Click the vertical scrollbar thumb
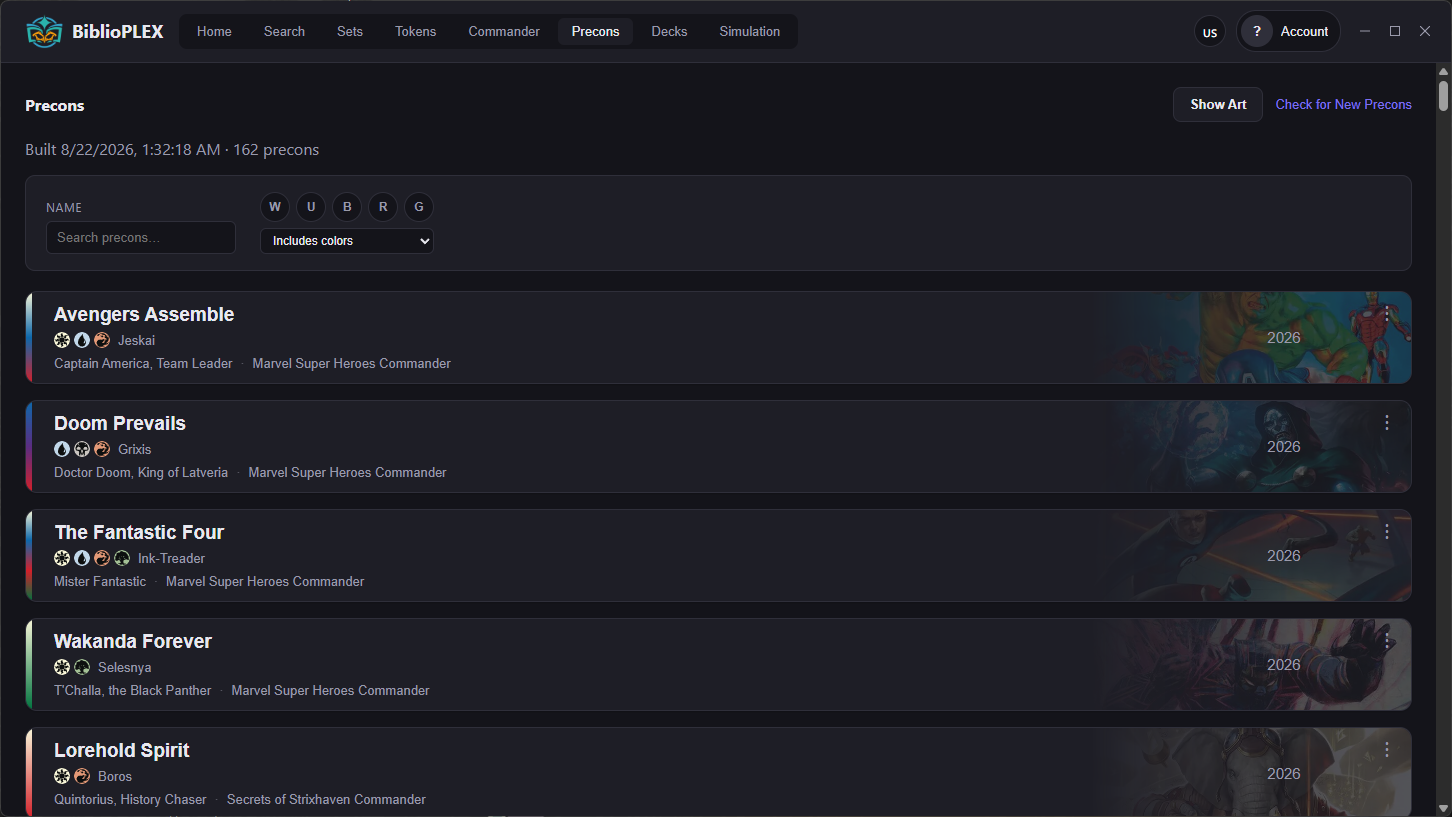This screenshot has height=817, width=1452. pyautogui.click(x=1443, y=96)
